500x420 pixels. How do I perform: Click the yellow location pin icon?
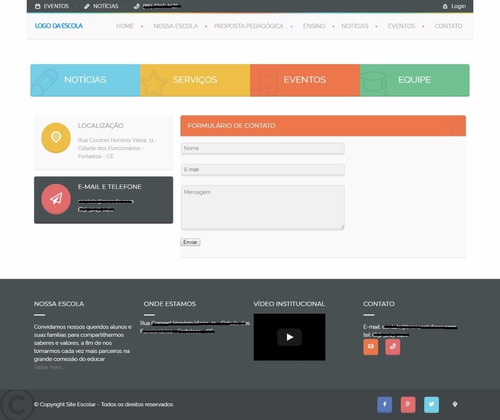tap(56, 138)
